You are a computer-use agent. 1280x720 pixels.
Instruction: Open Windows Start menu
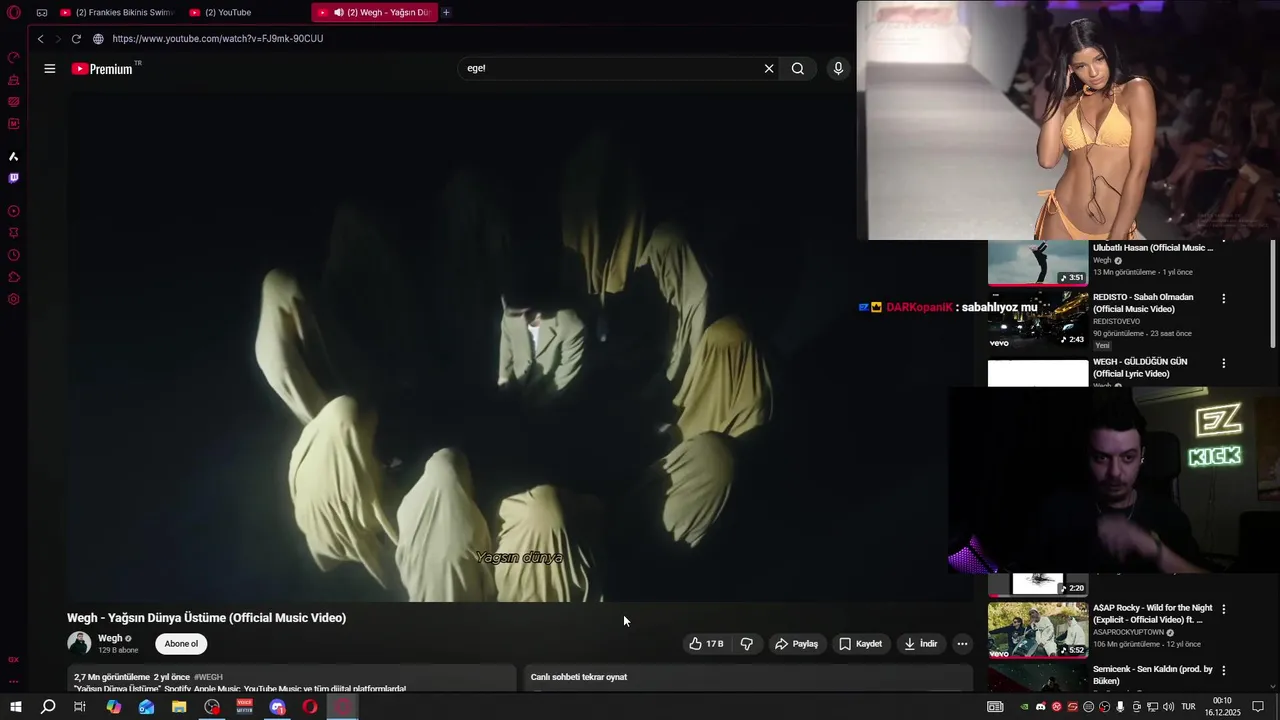pyautogui.click(x=15, y=707)
